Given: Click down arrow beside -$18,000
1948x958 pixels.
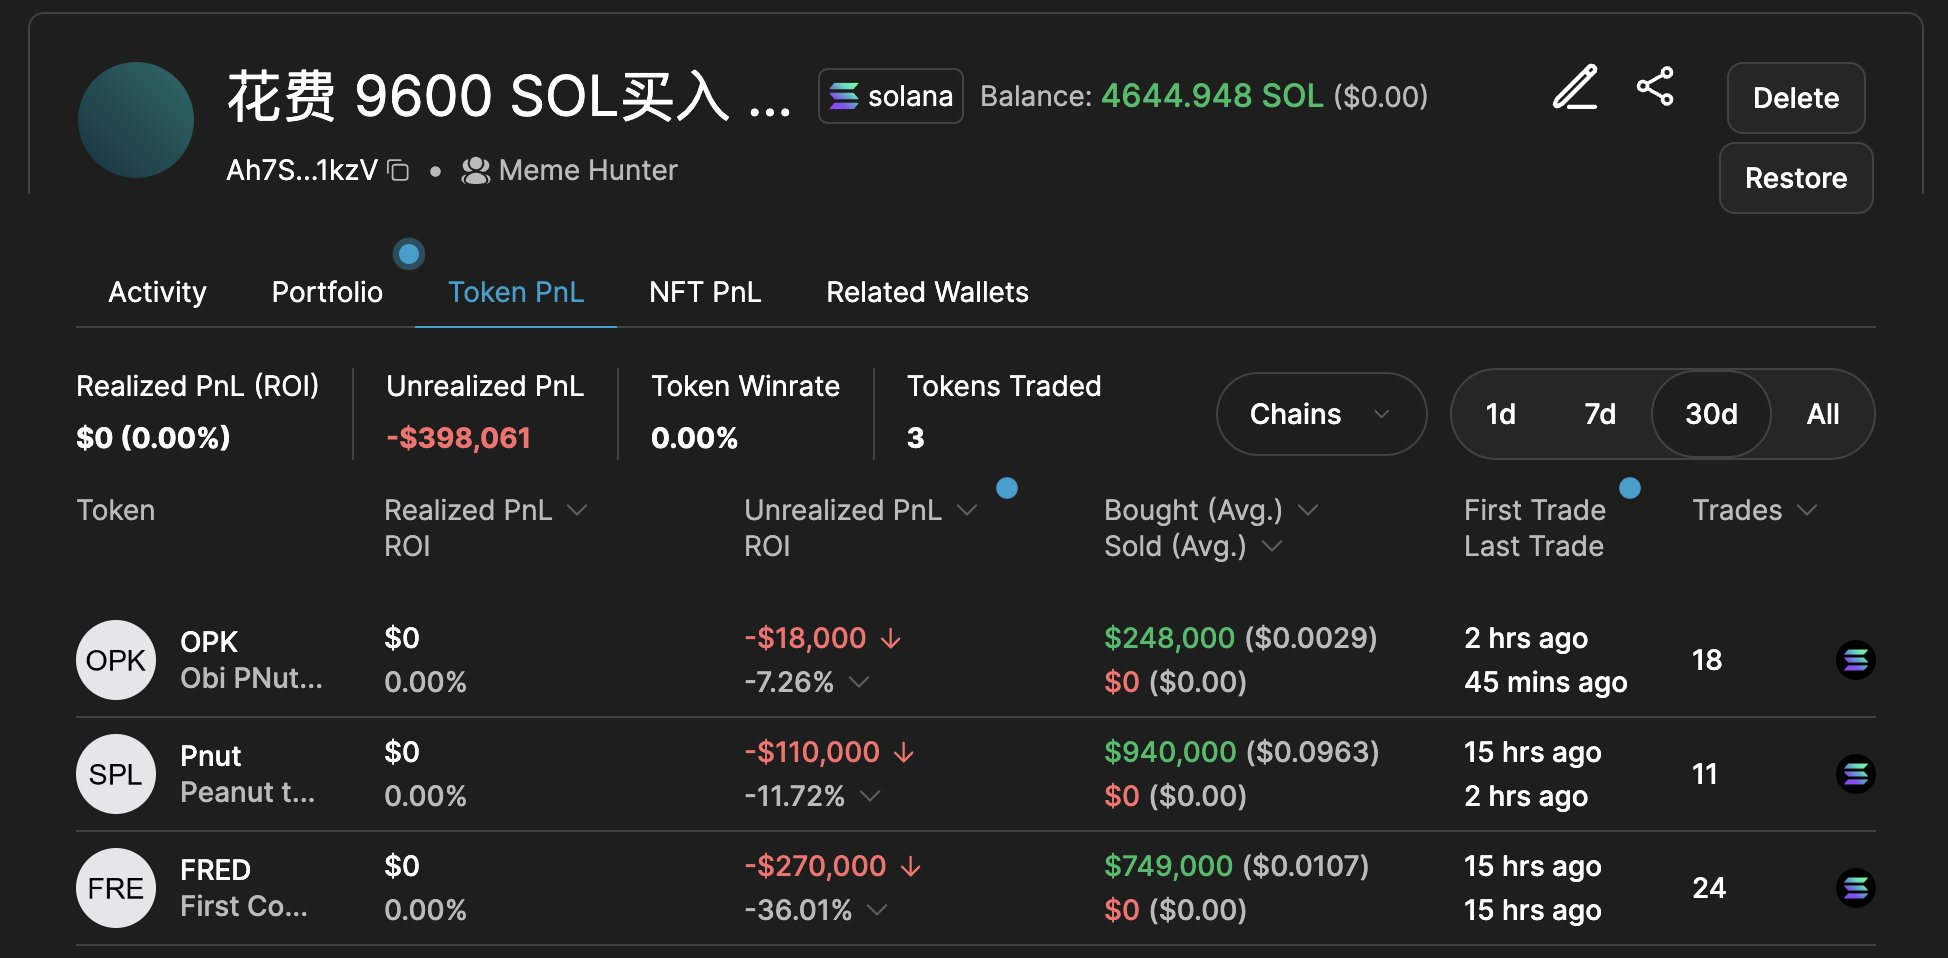Looking at the screenshot, I should click(x=890, y=638).
